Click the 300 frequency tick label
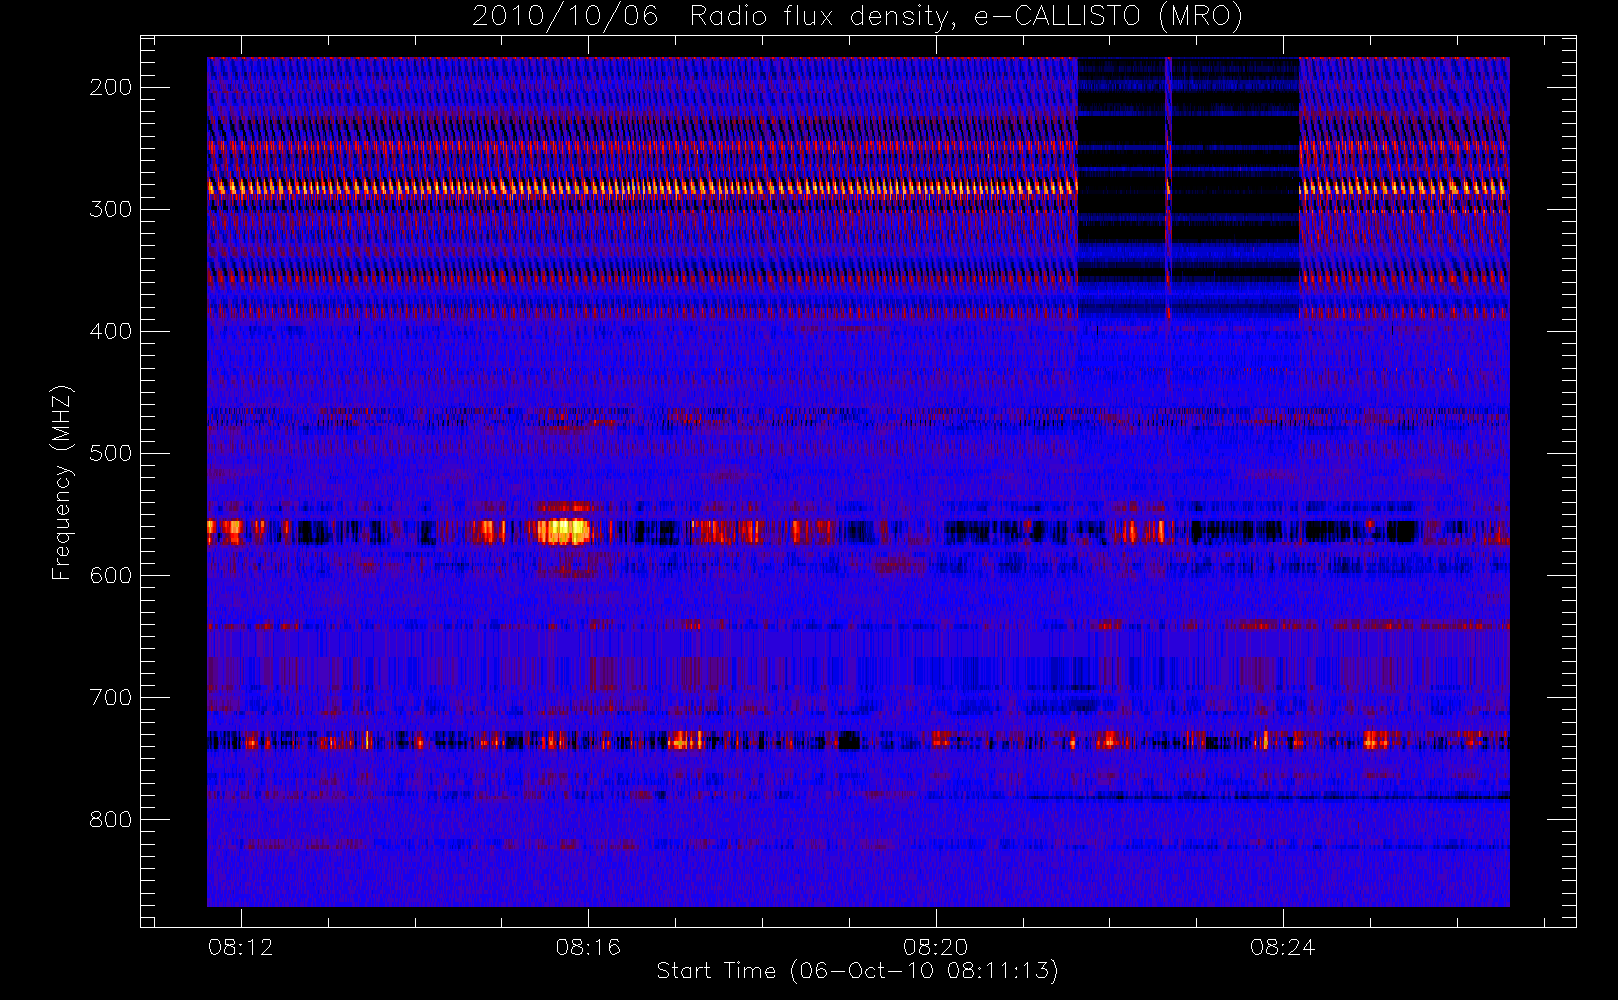1618x1000 pixels. [x=111, y=209]
